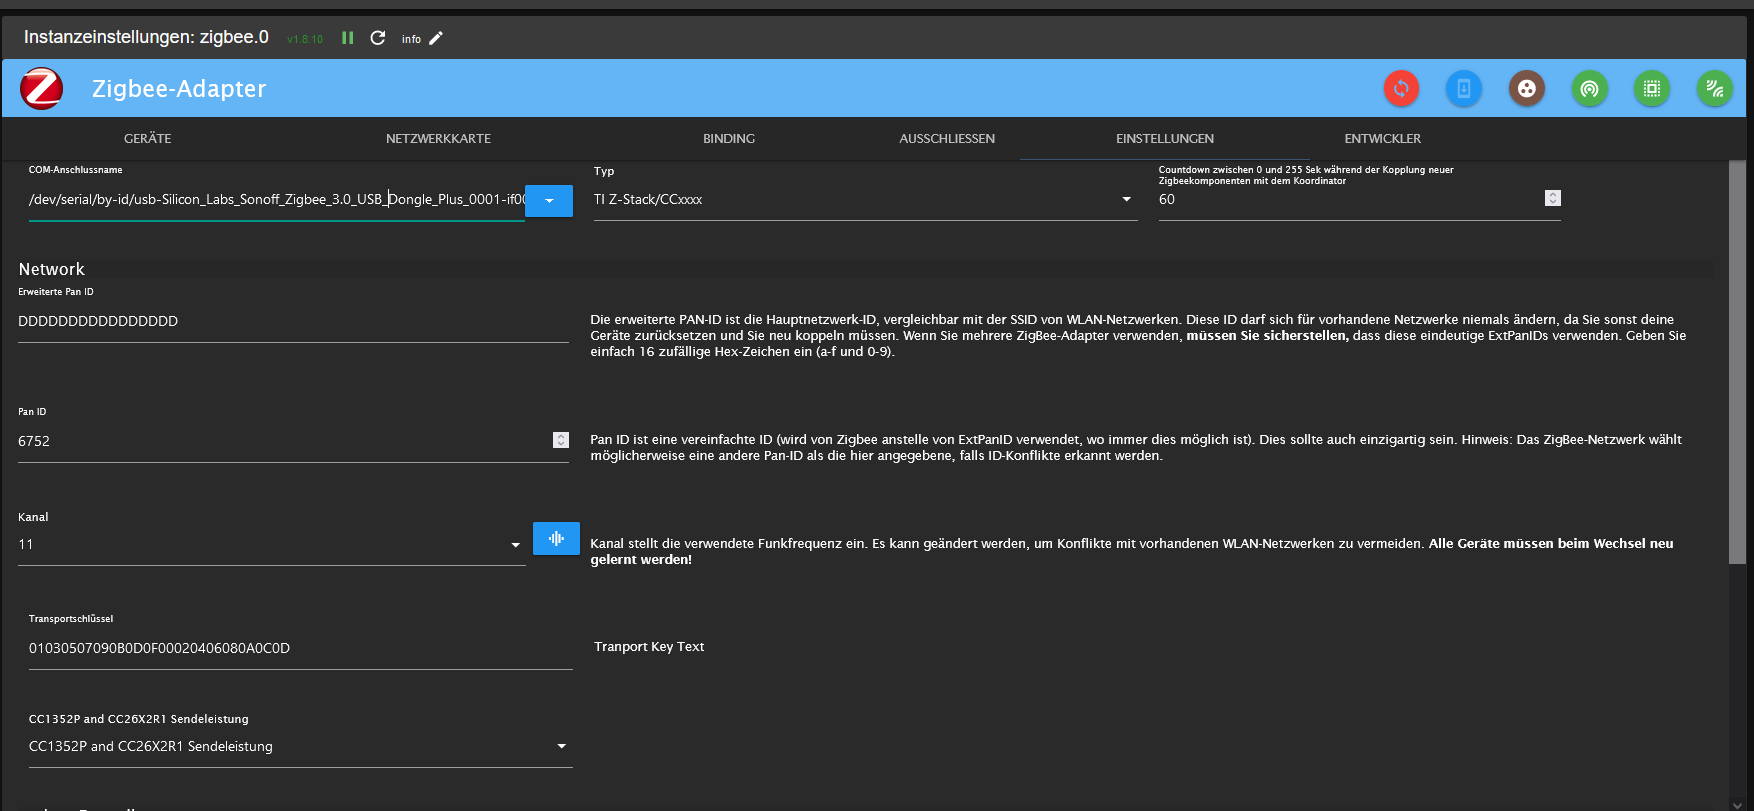Click the Zigbee logo icon
Image resolution: width=1754 pixels, height=811 pixels.
(42, 88)
